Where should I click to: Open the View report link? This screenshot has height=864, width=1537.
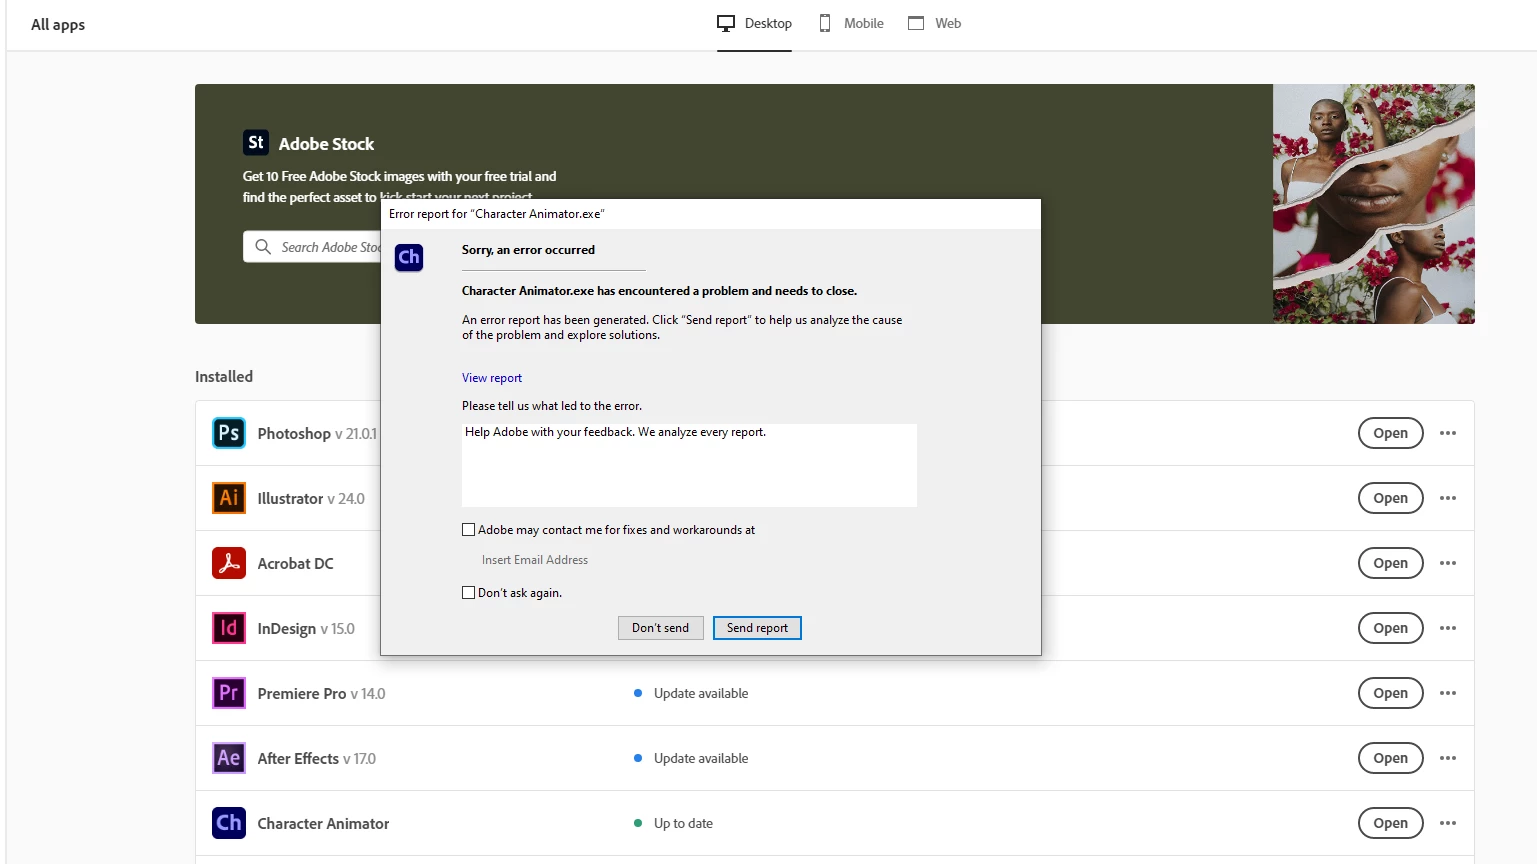tap(492, 378)
